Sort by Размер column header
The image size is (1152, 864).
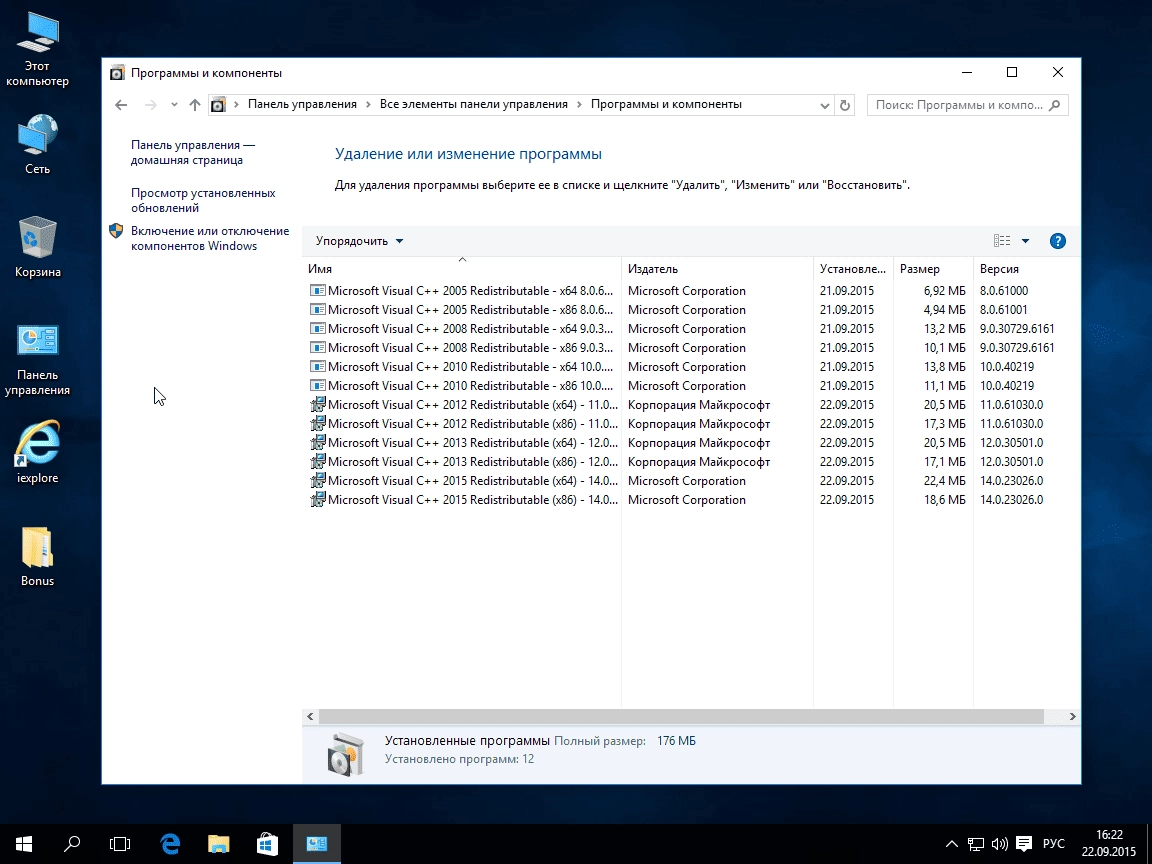(933, 269)
